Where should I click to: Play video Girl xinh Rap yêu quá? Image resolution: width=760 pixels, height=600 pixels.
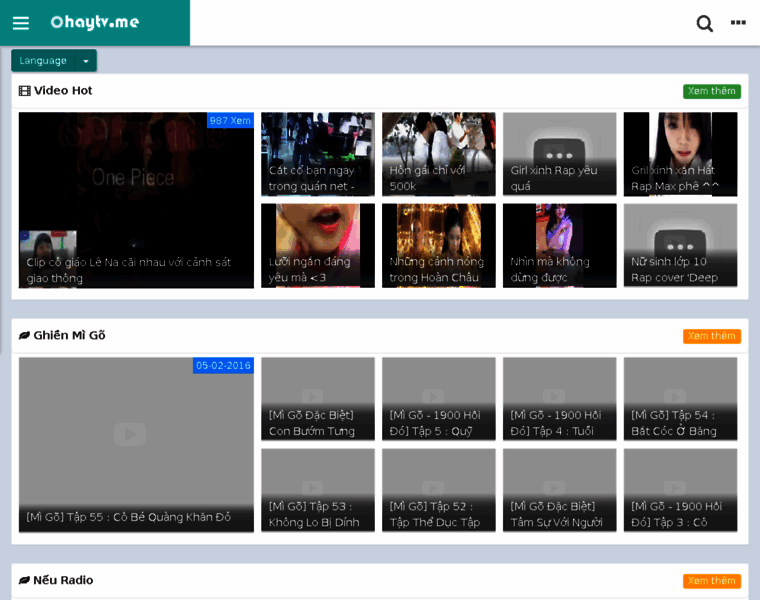[x=559, y=154]
